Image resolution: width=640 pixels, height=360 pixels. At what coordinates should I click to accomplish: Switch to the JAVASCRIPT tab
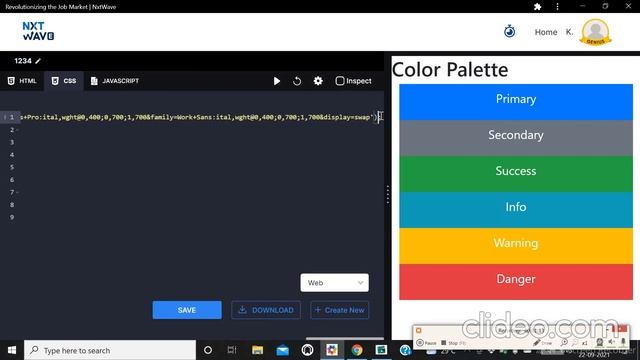point(115,81)
